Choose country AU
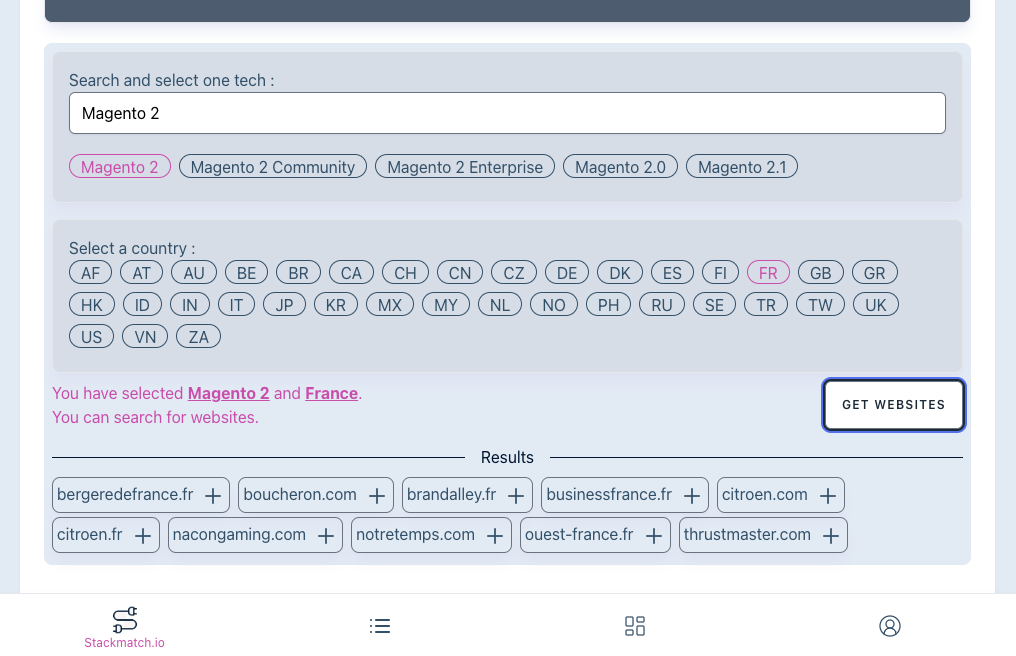 [x=194, y=272]
